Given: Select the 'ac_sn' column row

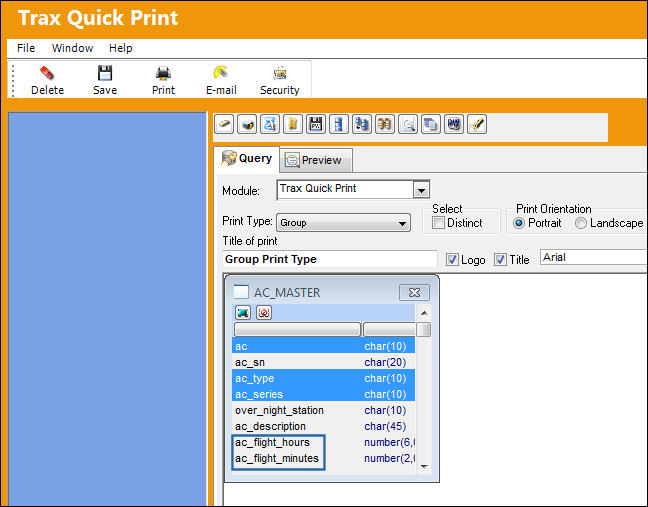Looking at the screenshot, I should tap(323, 362).
